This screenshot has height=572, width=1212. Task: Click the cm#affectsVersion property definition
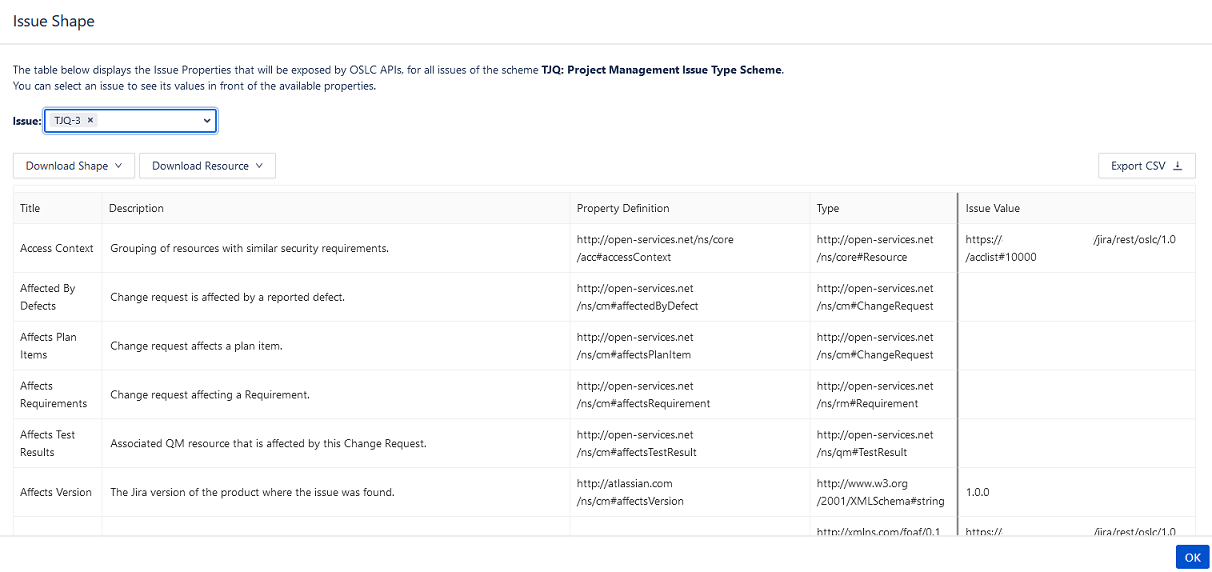point(631,492)
